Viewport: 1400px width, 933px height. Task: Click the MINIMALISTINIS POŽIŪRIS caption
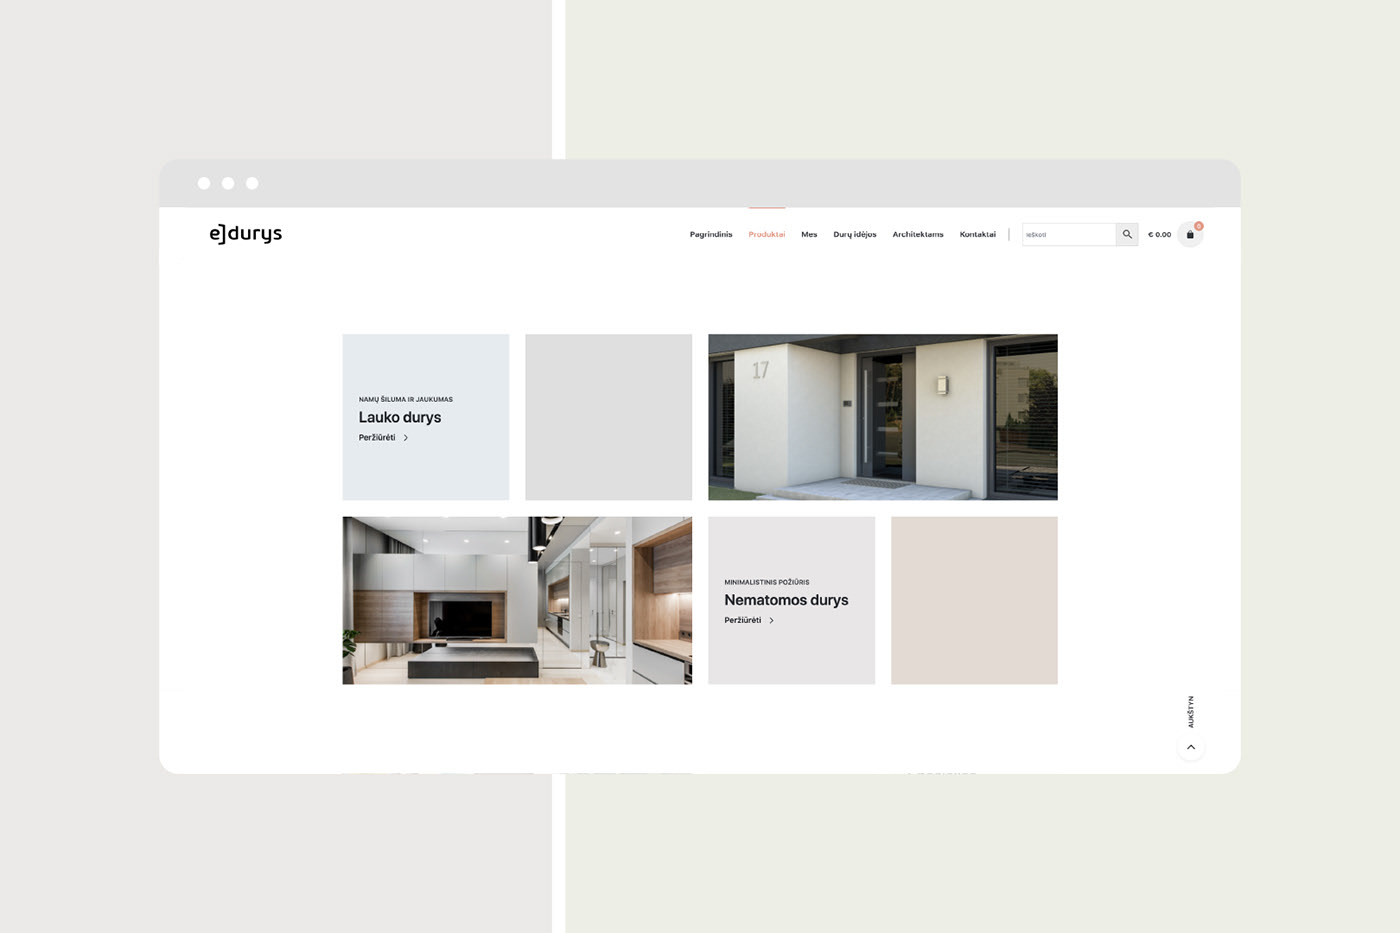pos(767,582)
